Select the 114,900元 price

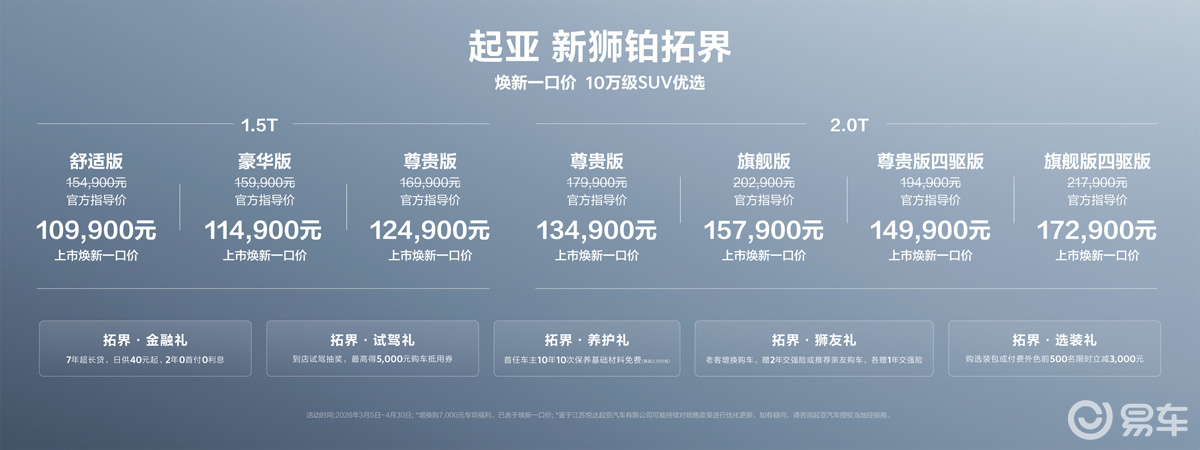(x=264, y=231)
